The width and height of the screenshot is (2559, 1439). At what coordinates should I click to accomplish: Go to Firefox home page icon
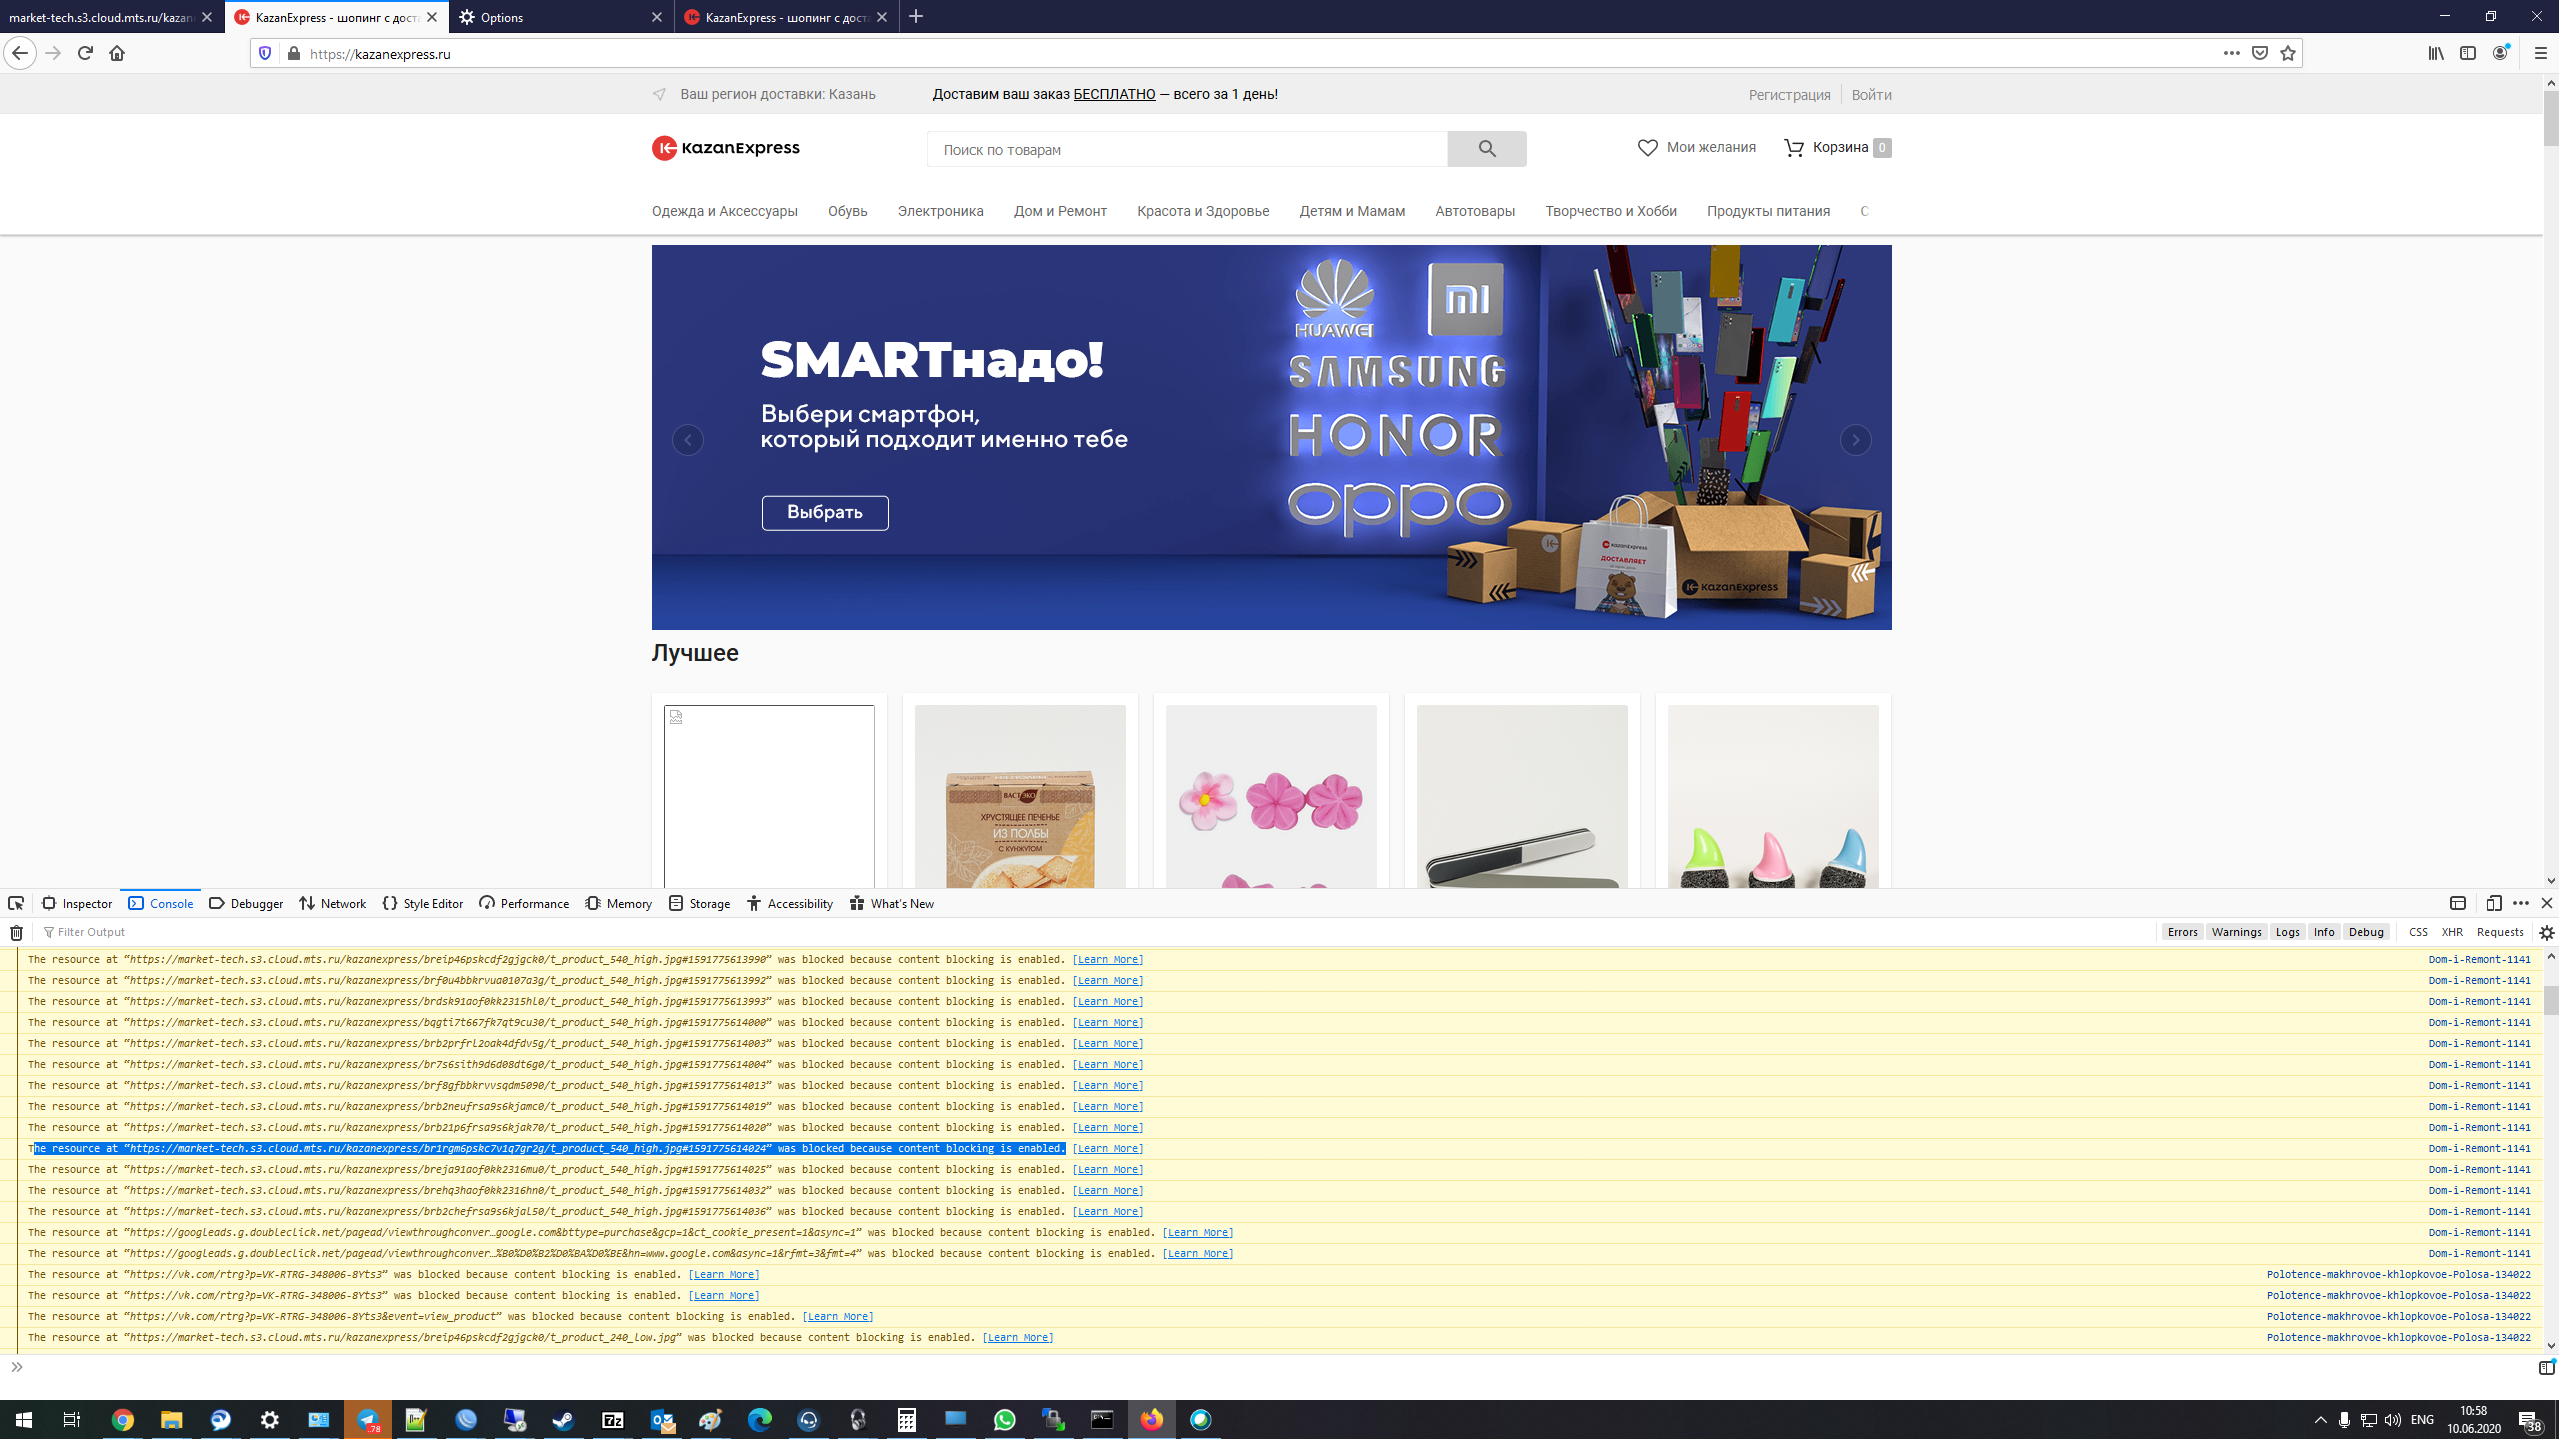pos(117,53)
